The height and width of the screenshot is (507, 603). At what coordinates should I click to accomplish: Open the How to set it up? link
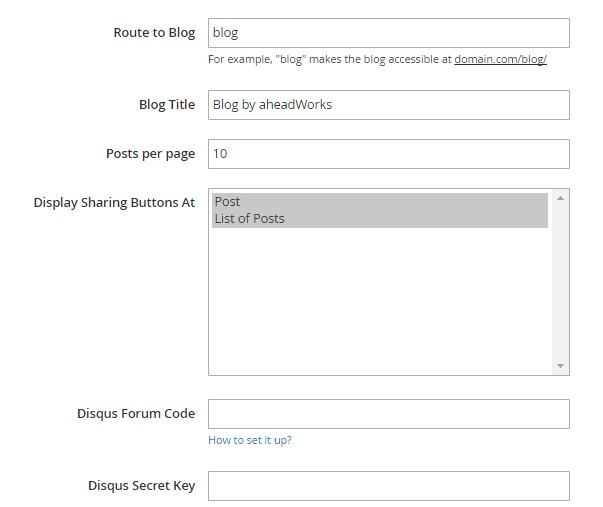(250, 440)
